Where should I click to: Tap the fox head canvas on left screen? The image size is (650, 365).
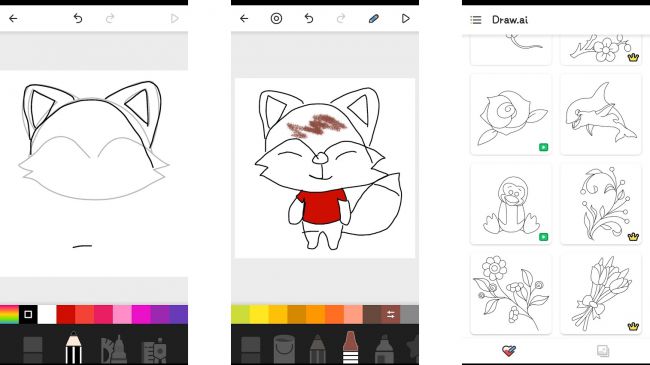94,173
